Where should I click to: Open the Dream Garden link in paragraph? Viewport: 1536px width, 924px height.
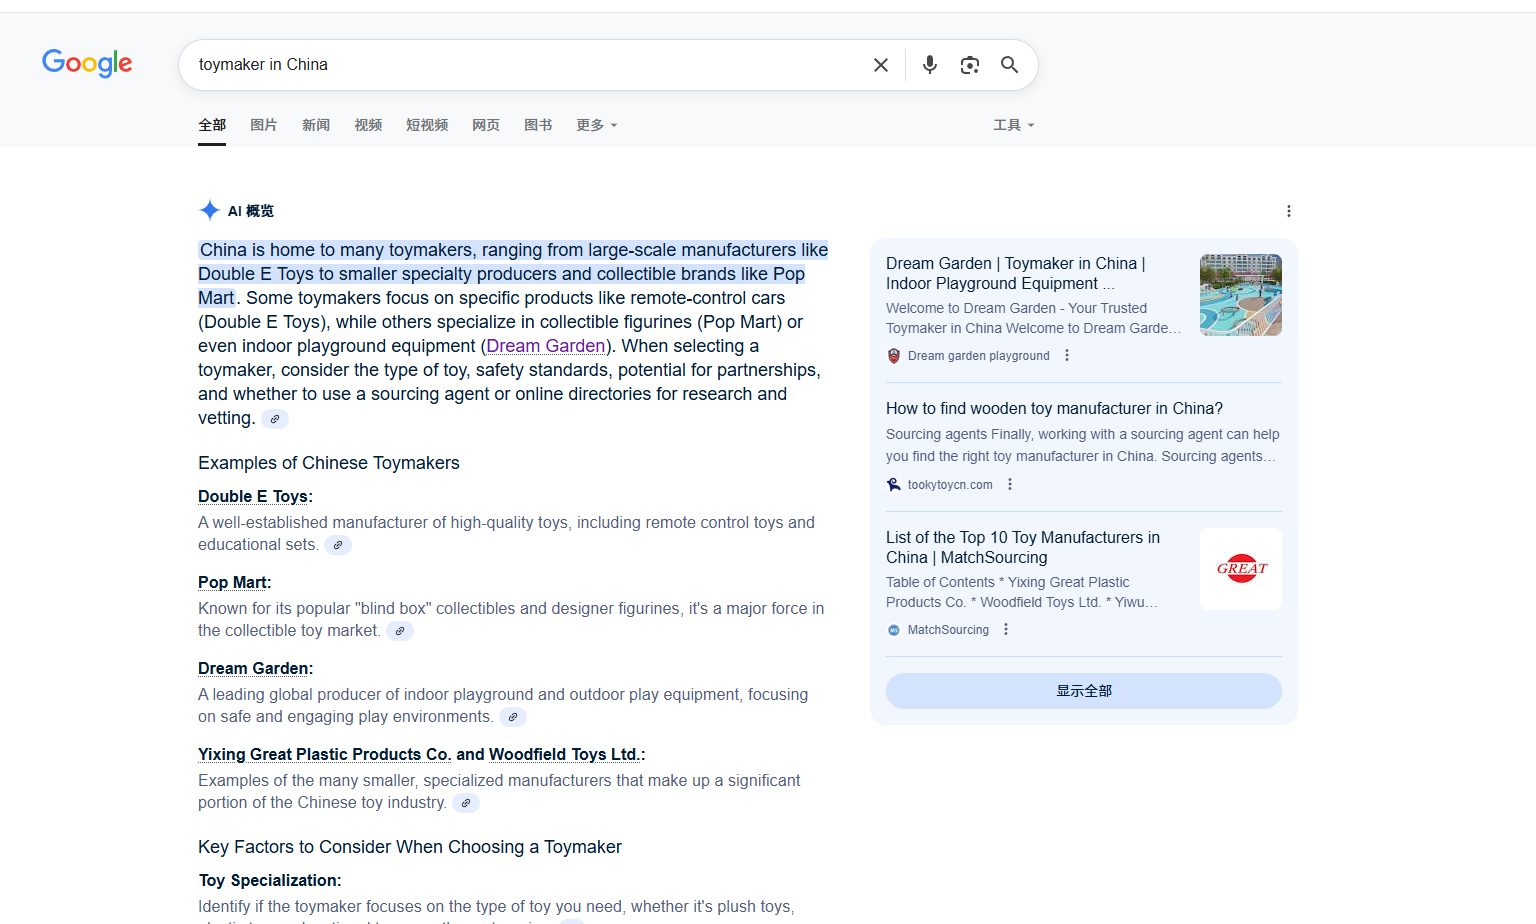click(x=546, y=346)
